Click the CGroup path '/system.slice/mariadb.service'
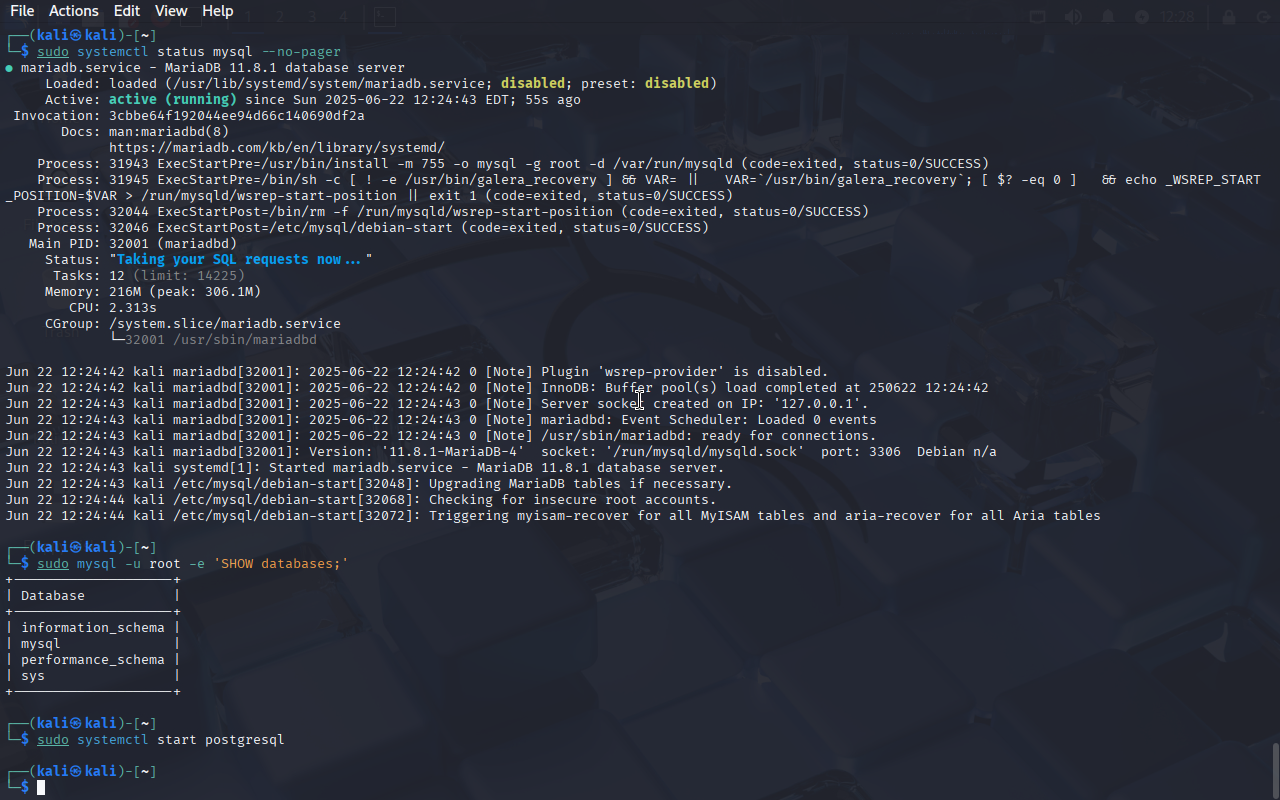This screenshot has height=800, width=1280. tap(225, 324)
